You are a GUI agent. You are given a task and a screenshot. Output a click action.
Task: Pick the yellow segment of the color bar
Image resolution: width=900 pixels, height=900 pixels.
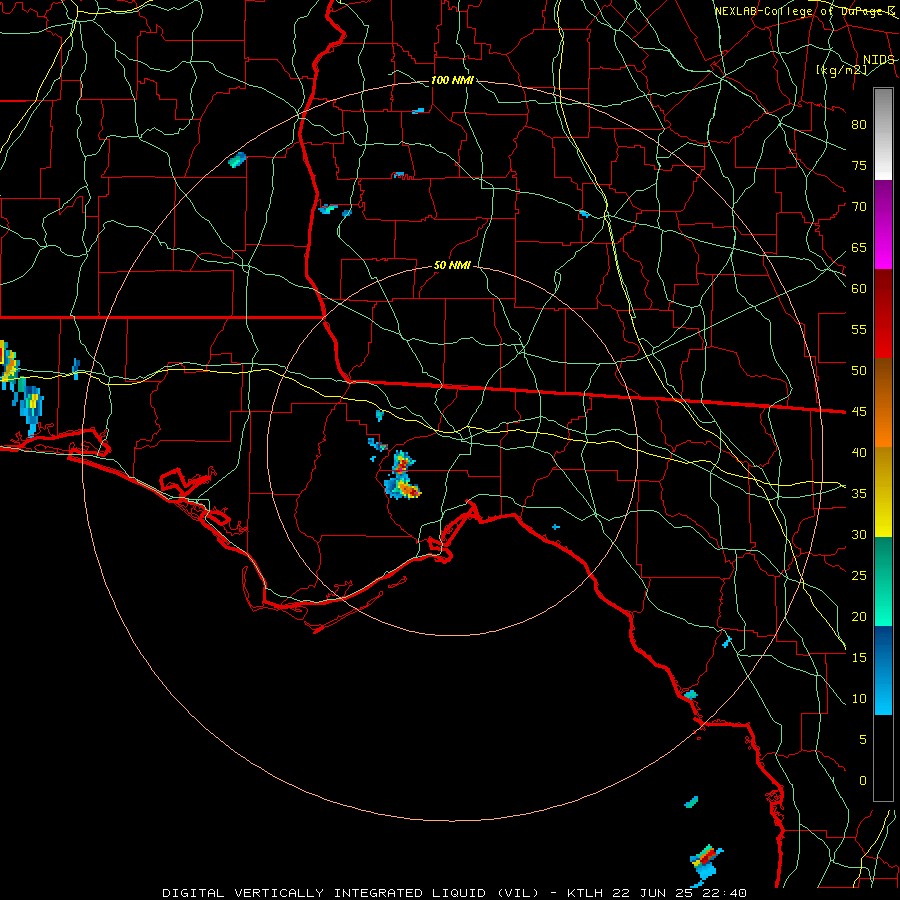(x=883, y=492)
